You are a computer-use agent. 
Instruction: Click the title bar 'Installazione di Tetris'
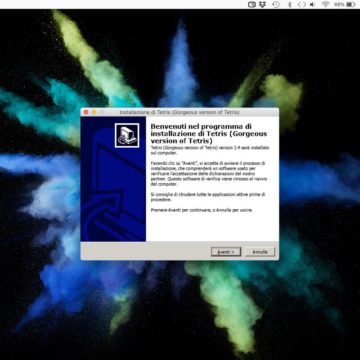tap(179, 112)
